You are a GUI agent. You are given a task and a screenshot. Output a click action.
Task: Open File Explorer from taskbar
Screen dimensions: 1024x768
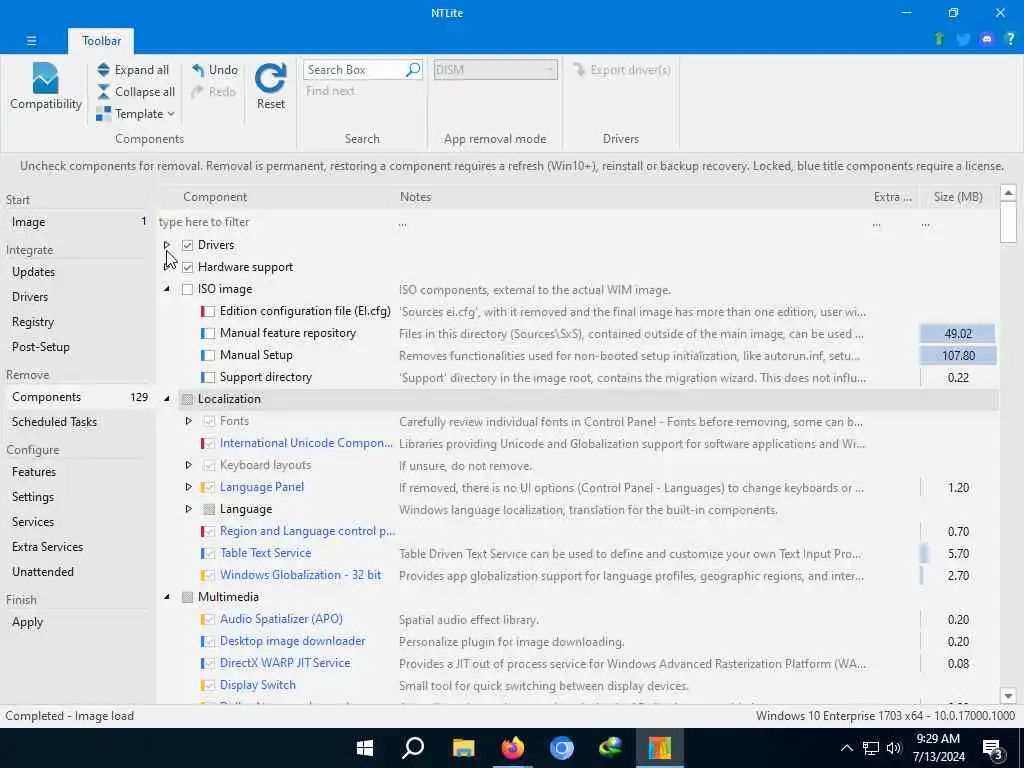point(464,748)
